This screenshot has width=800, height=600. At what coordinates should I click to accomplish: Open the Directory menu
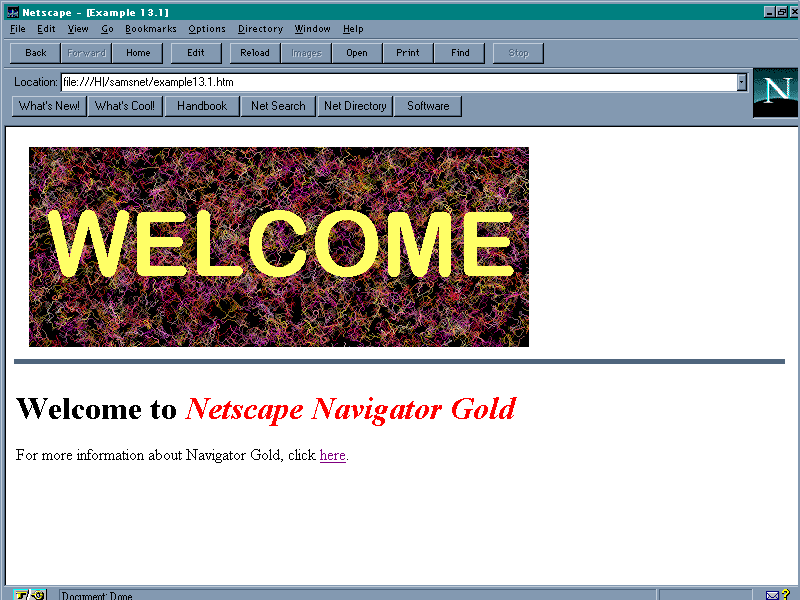click(260, 29)
